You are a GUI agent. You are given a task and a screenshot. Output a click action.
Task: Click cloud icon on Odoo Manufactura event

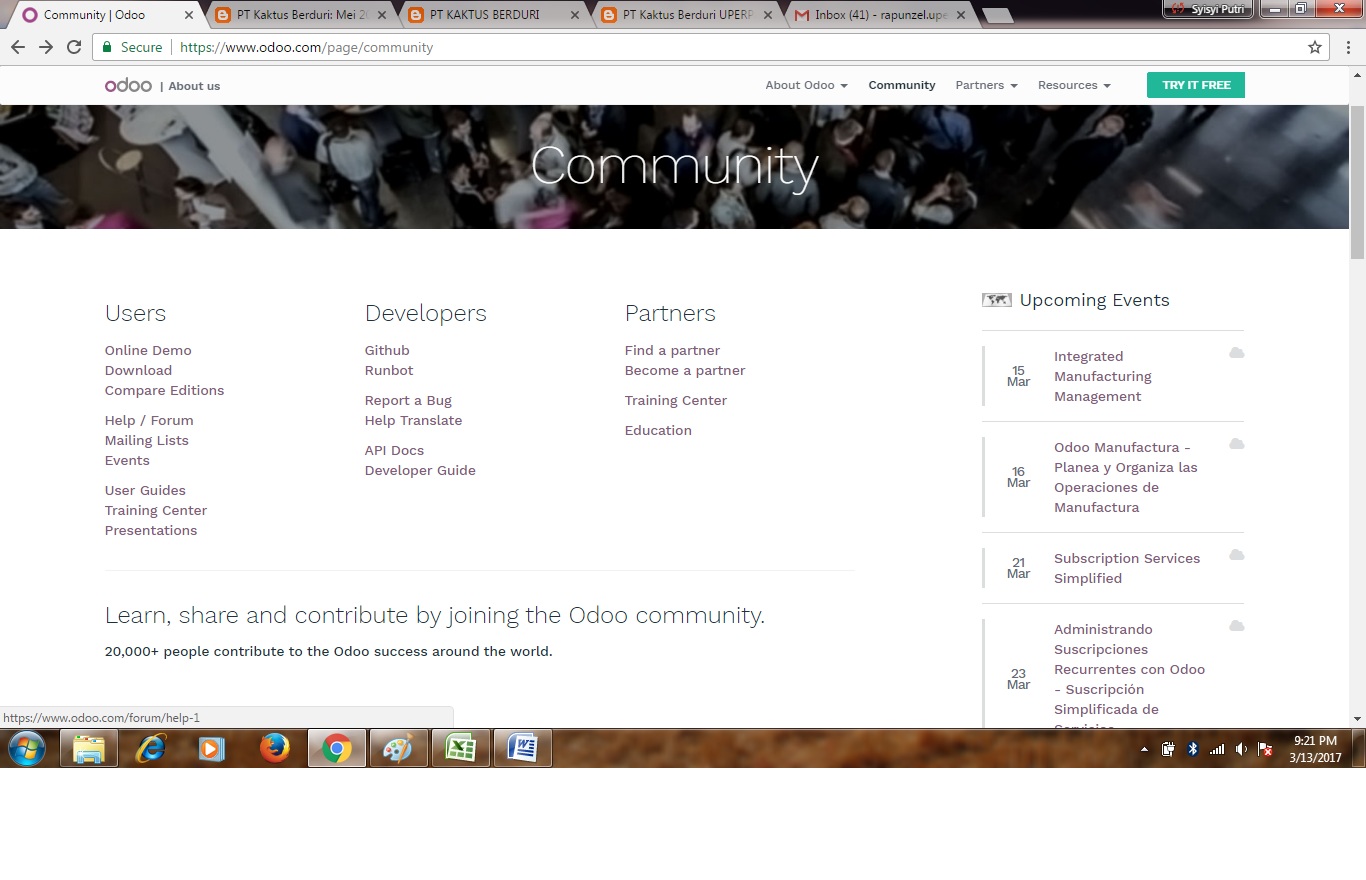(x=1236, y=444)
